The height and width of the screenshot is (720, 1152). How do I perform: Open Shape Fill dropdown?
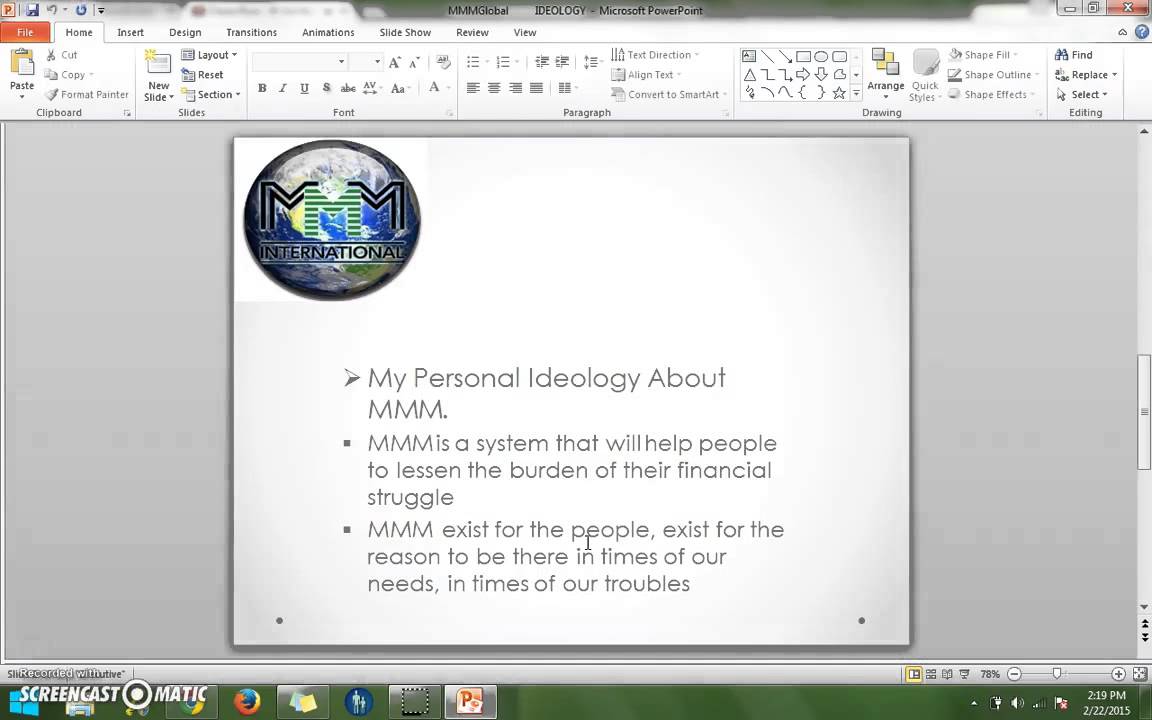tap(984, 55)
